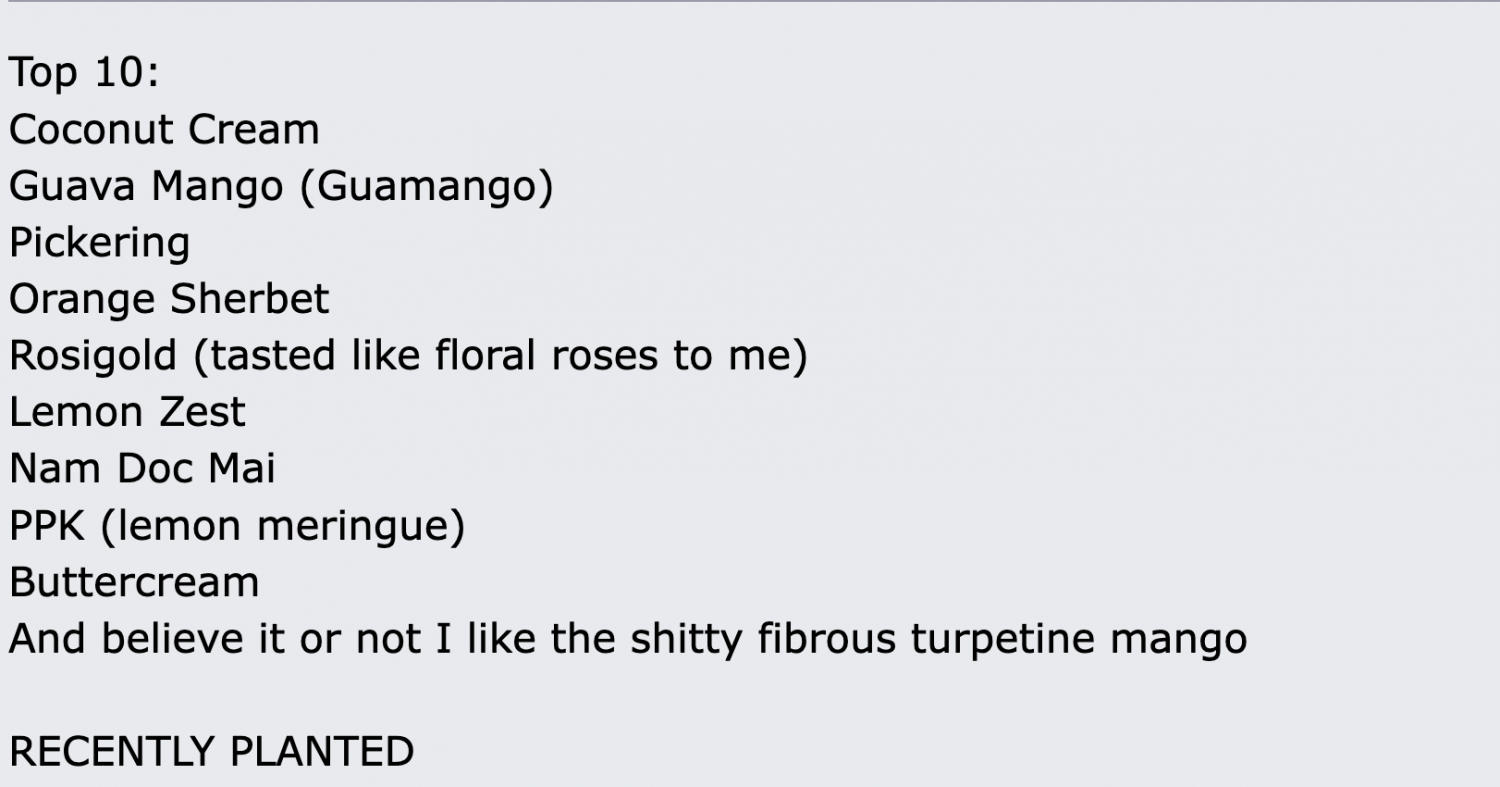This screenshot has height=787, width=1500.
Task: Click the word 'Sherbet'
Action: tap(249, 299)
